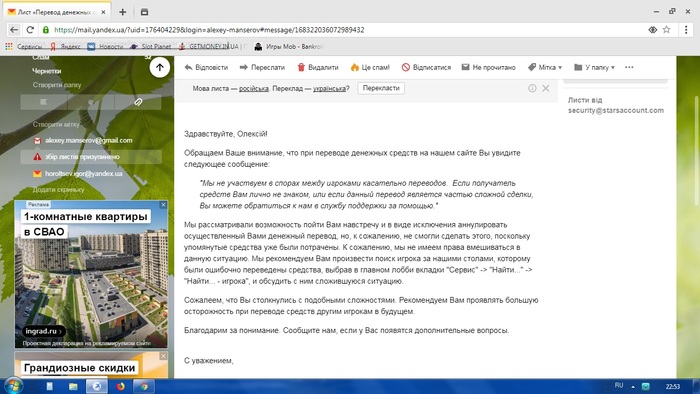Click the Відповісти reply button

[x=206, y=67]
